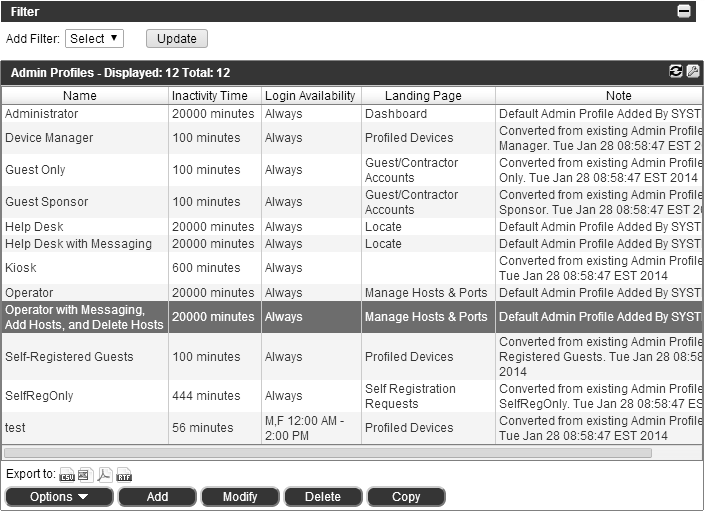Select the test profile row
Image resolution: width=705 pixels, height=512 pixels.
click(352, 428)
